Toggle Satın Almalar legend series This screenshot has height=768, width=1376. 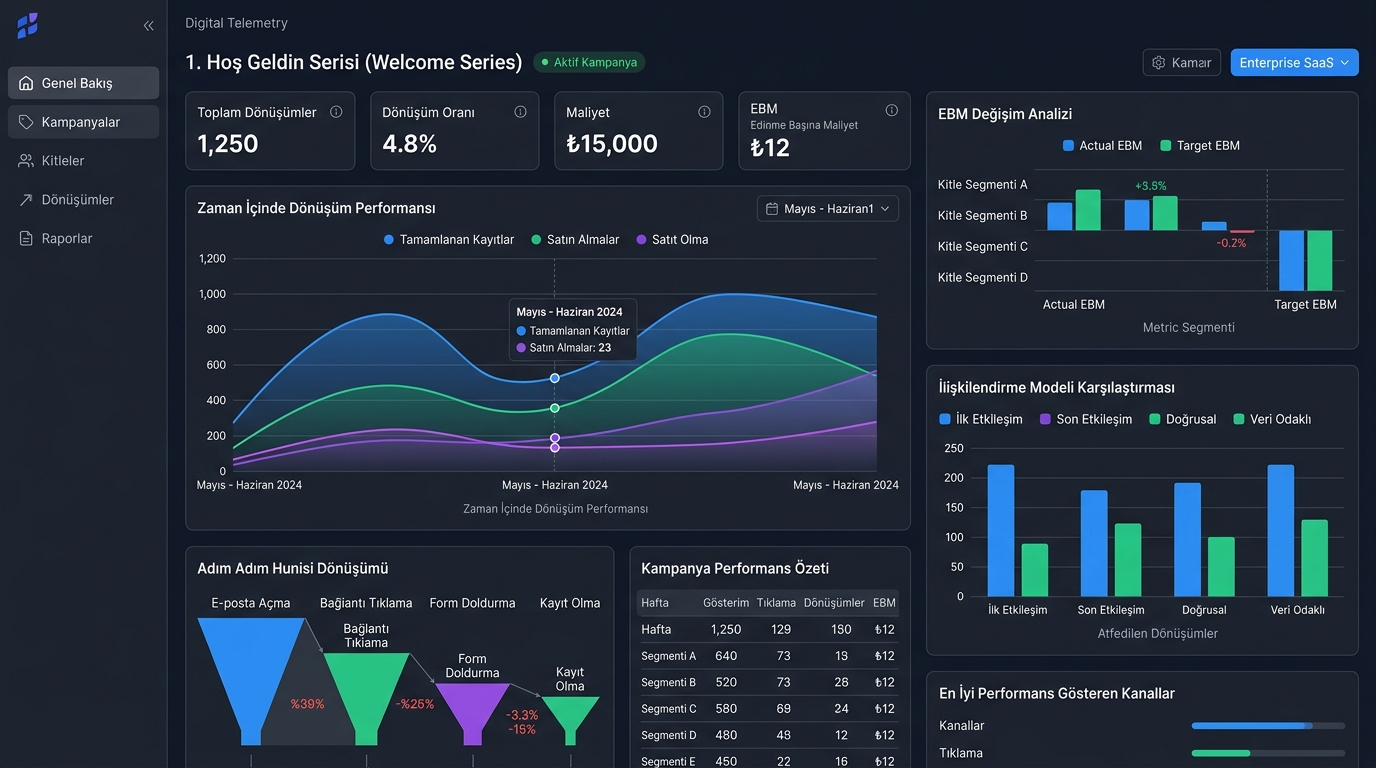(x=575, y=240)
